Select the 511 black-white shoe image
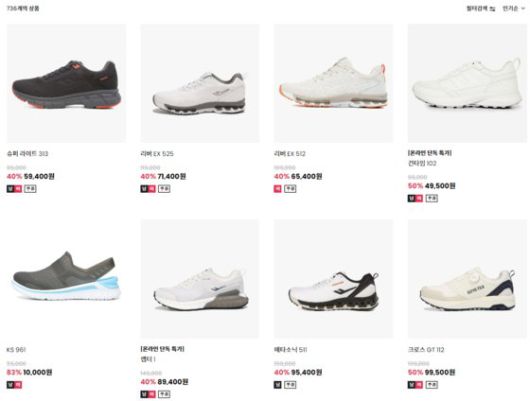The image size is (530, 401). pyautogui.click(x=333, y=279)
